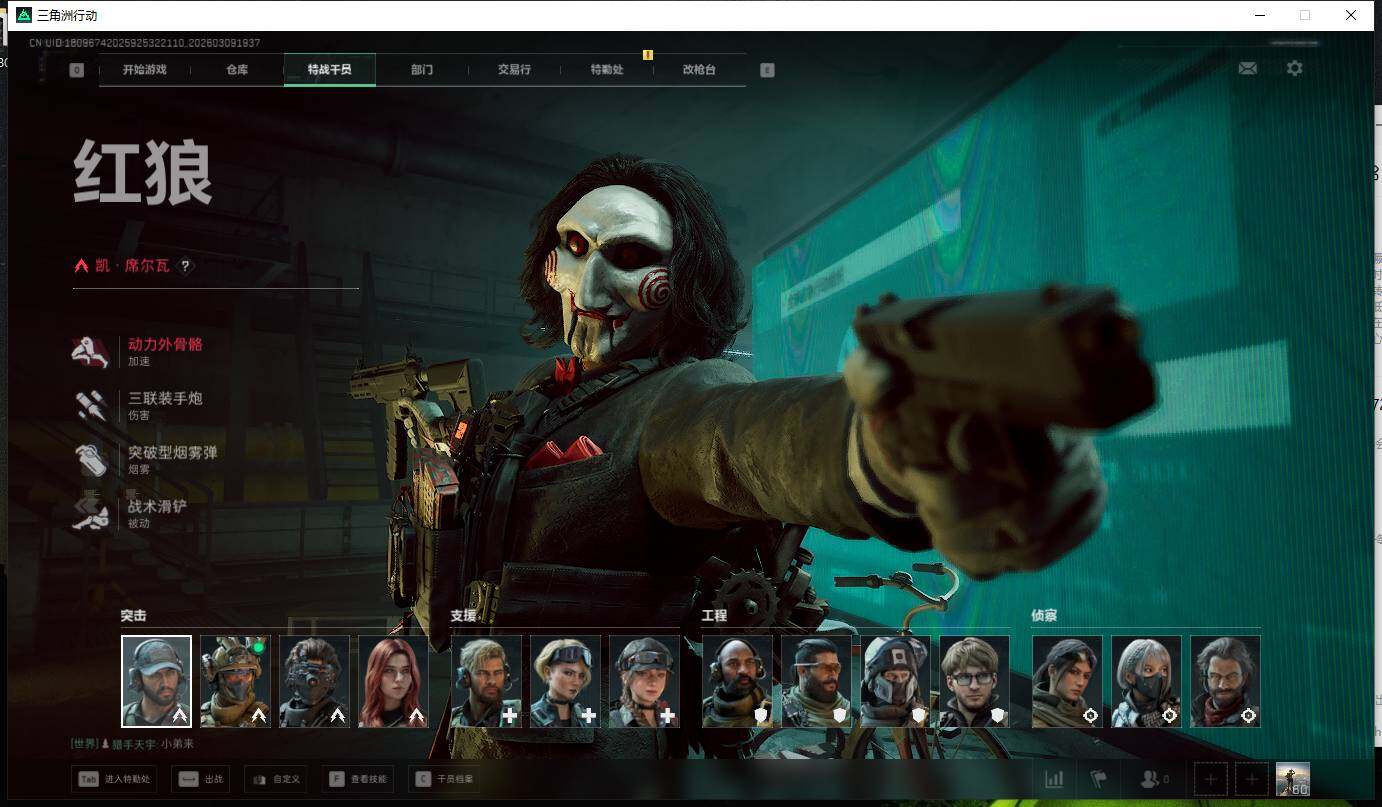
Task: Click the question mark beside 凯·席尔瓦
Action: 185,266
